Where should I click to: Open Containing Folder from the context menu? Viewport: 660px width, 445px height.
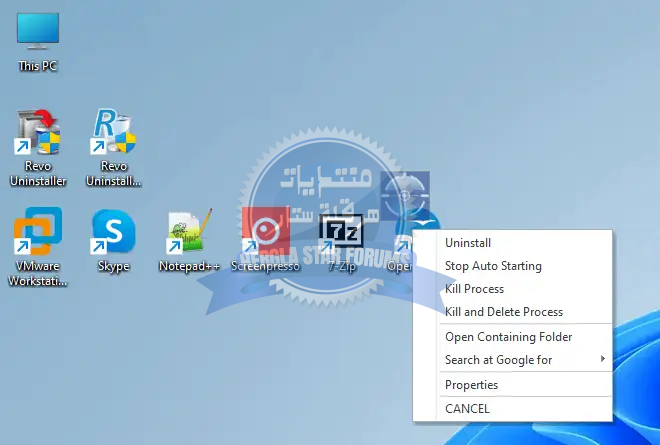pyautogui.click(x=508, y=337)
